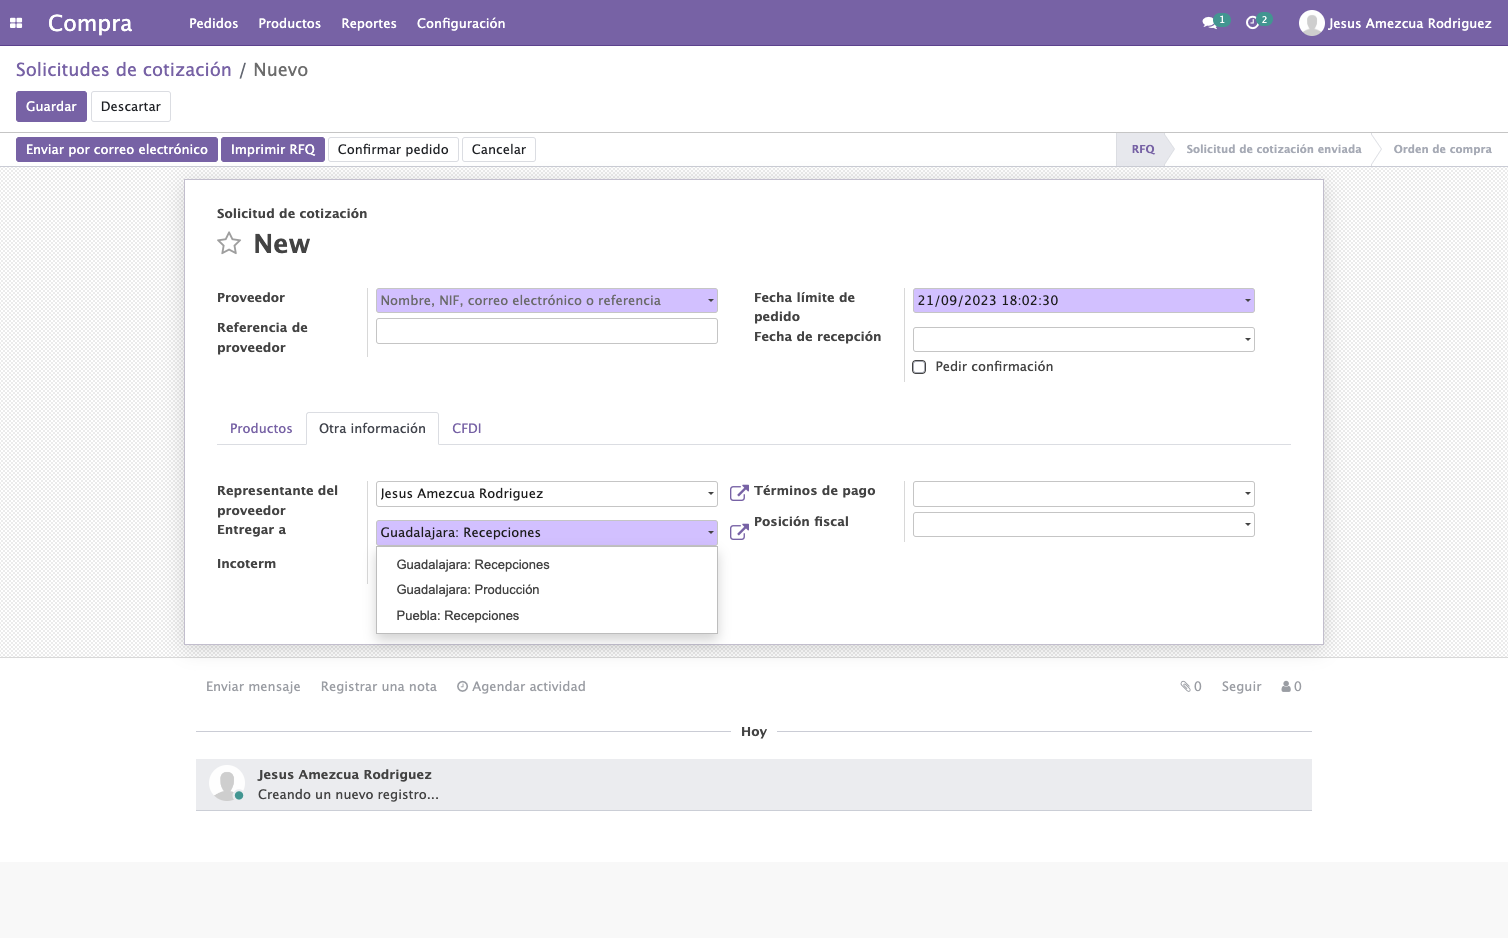Open the conversations message icon
The image size is (1508, 938).
1209,23
